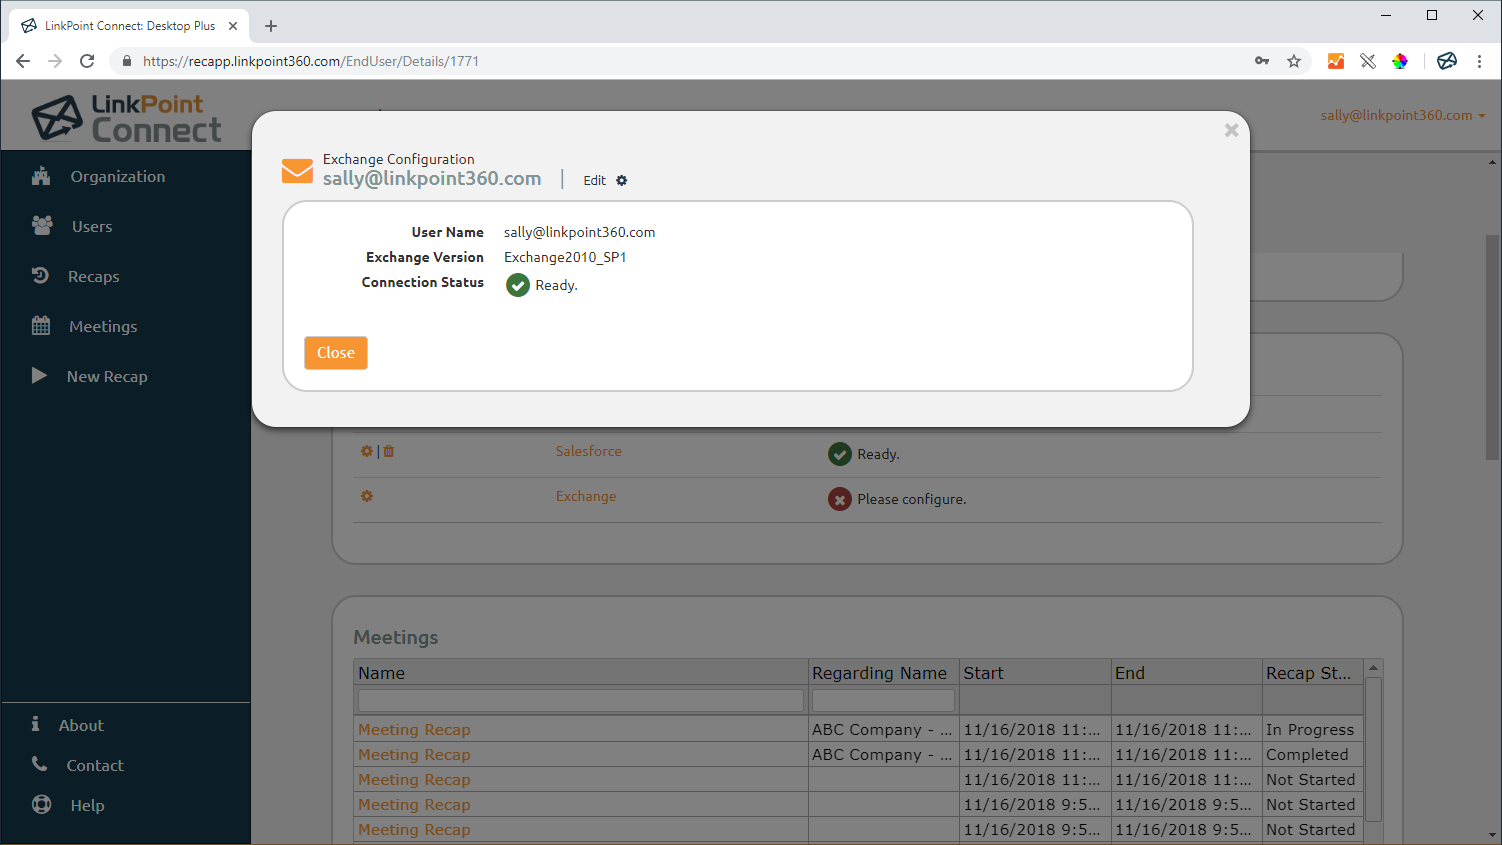Click the Please configure status text
The image size is (1502, 845).
pyautogui.click(x=911, y=499)
